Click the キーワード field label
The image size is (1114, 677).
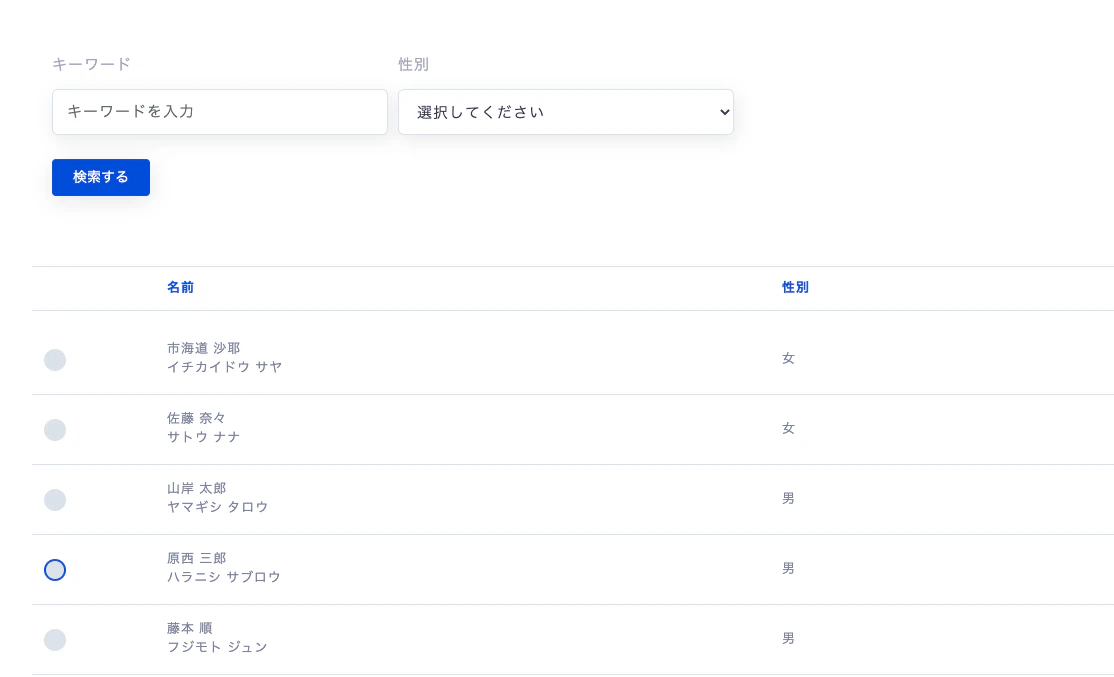(92, 65)
